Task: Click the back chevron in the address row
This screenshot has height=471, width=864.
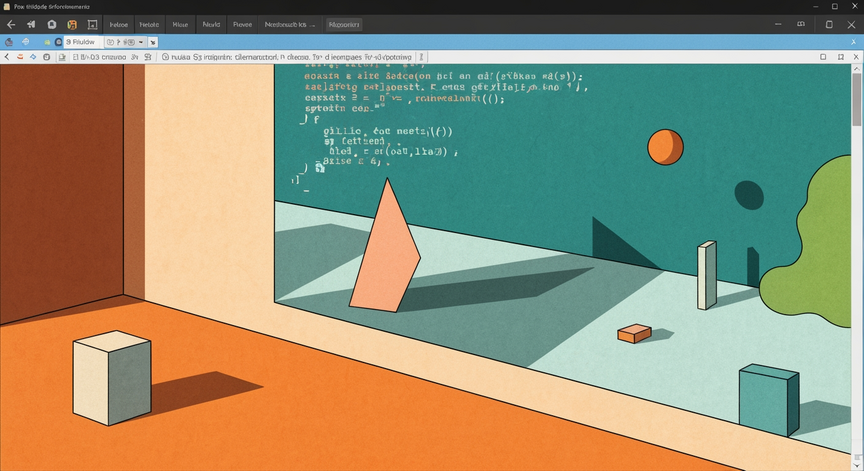Action: tap(7, 57)
